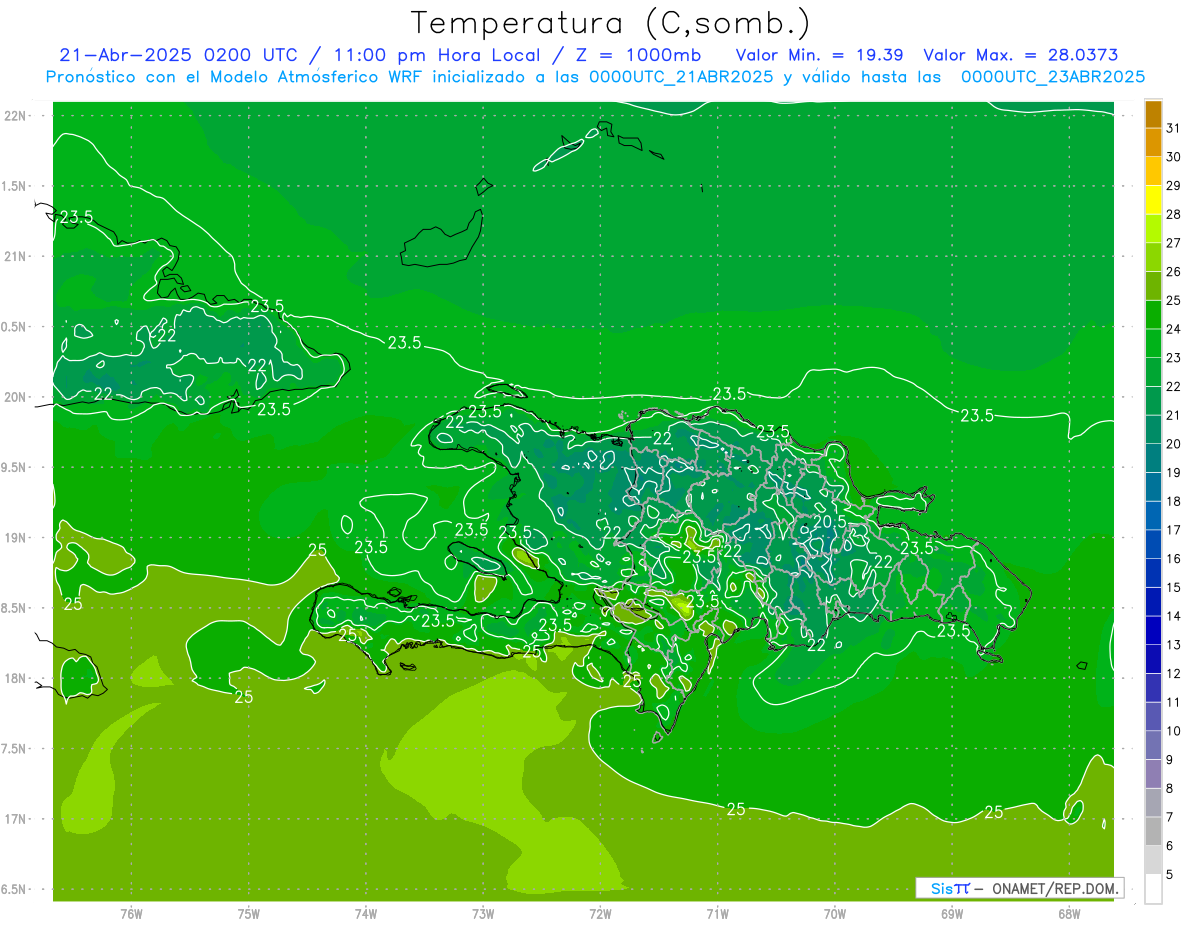Click the "24" colorbar scale label
This screenshot has height=927, width=1200.
pyautogui.click(x=1174, y=329)
